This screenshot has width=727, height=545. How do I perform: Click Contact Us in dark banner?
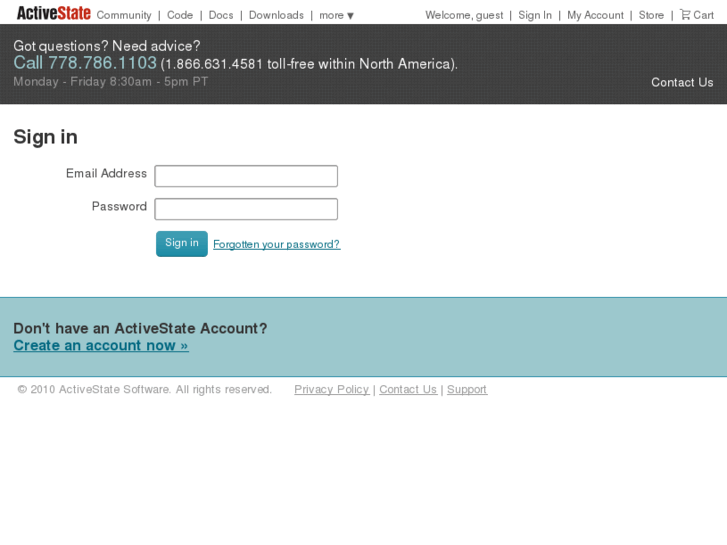[x=682, y=82]
